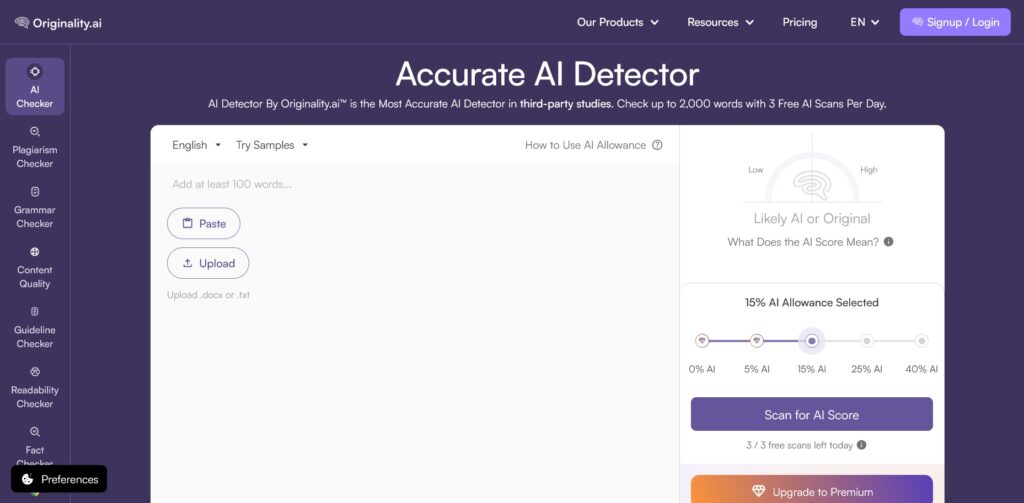Click the '0% AI' label under the slider
Screen dimensions: 1024x503
[702, 369]
